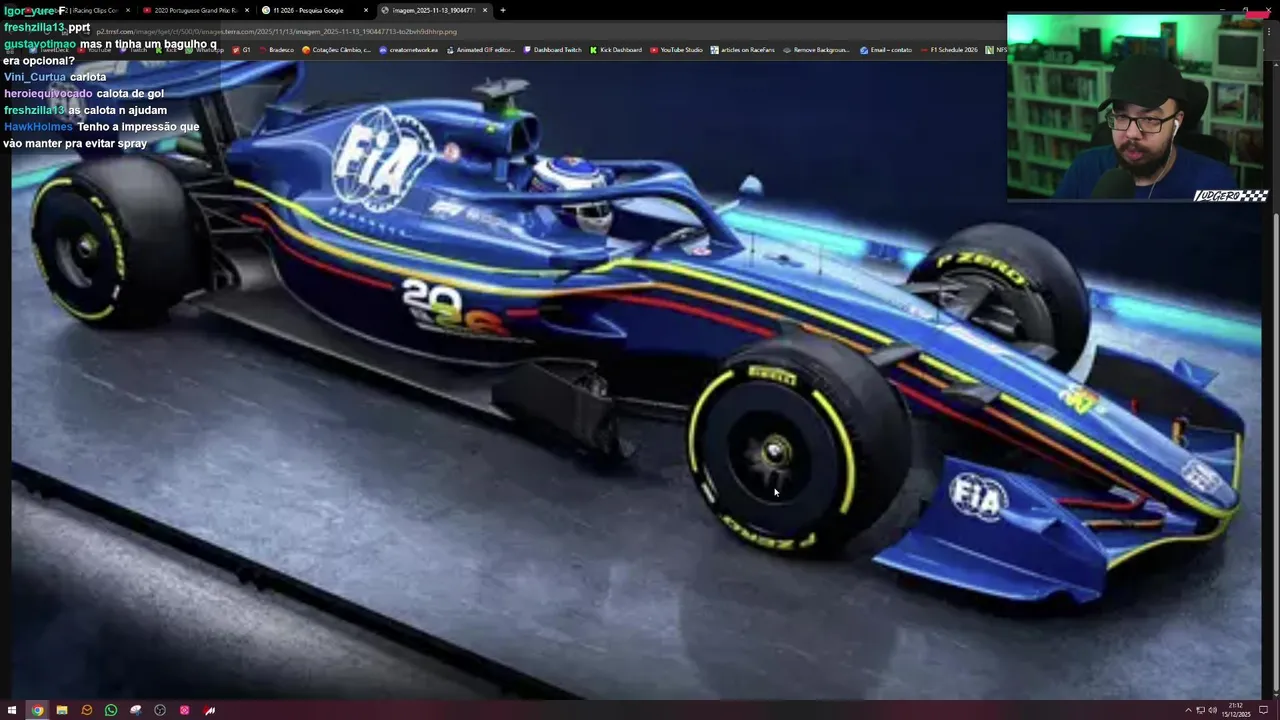Show hidden system tray icons

point(1188,710)
